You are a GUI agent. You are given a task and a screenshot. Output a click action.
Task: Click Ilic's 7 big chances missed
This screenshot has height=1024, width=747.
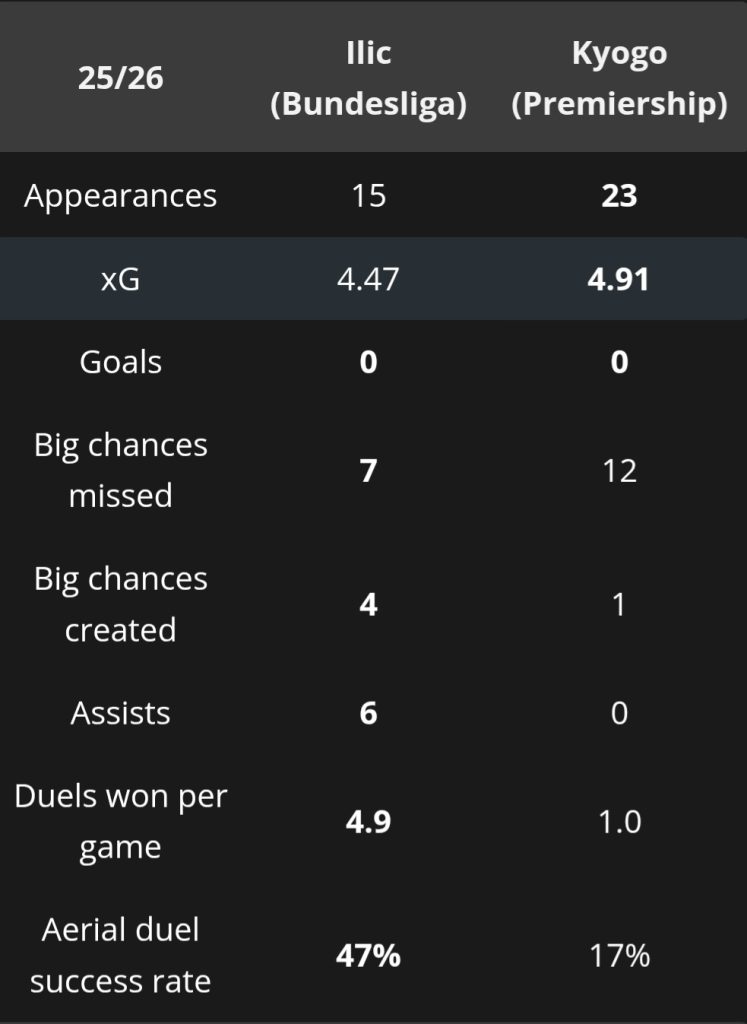point(368,470)
